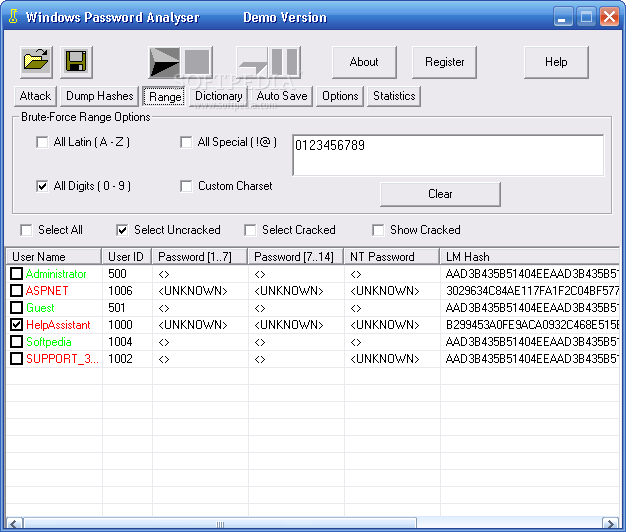Uncheck All Digits (0 - 9)

click(x=42, y=186)
